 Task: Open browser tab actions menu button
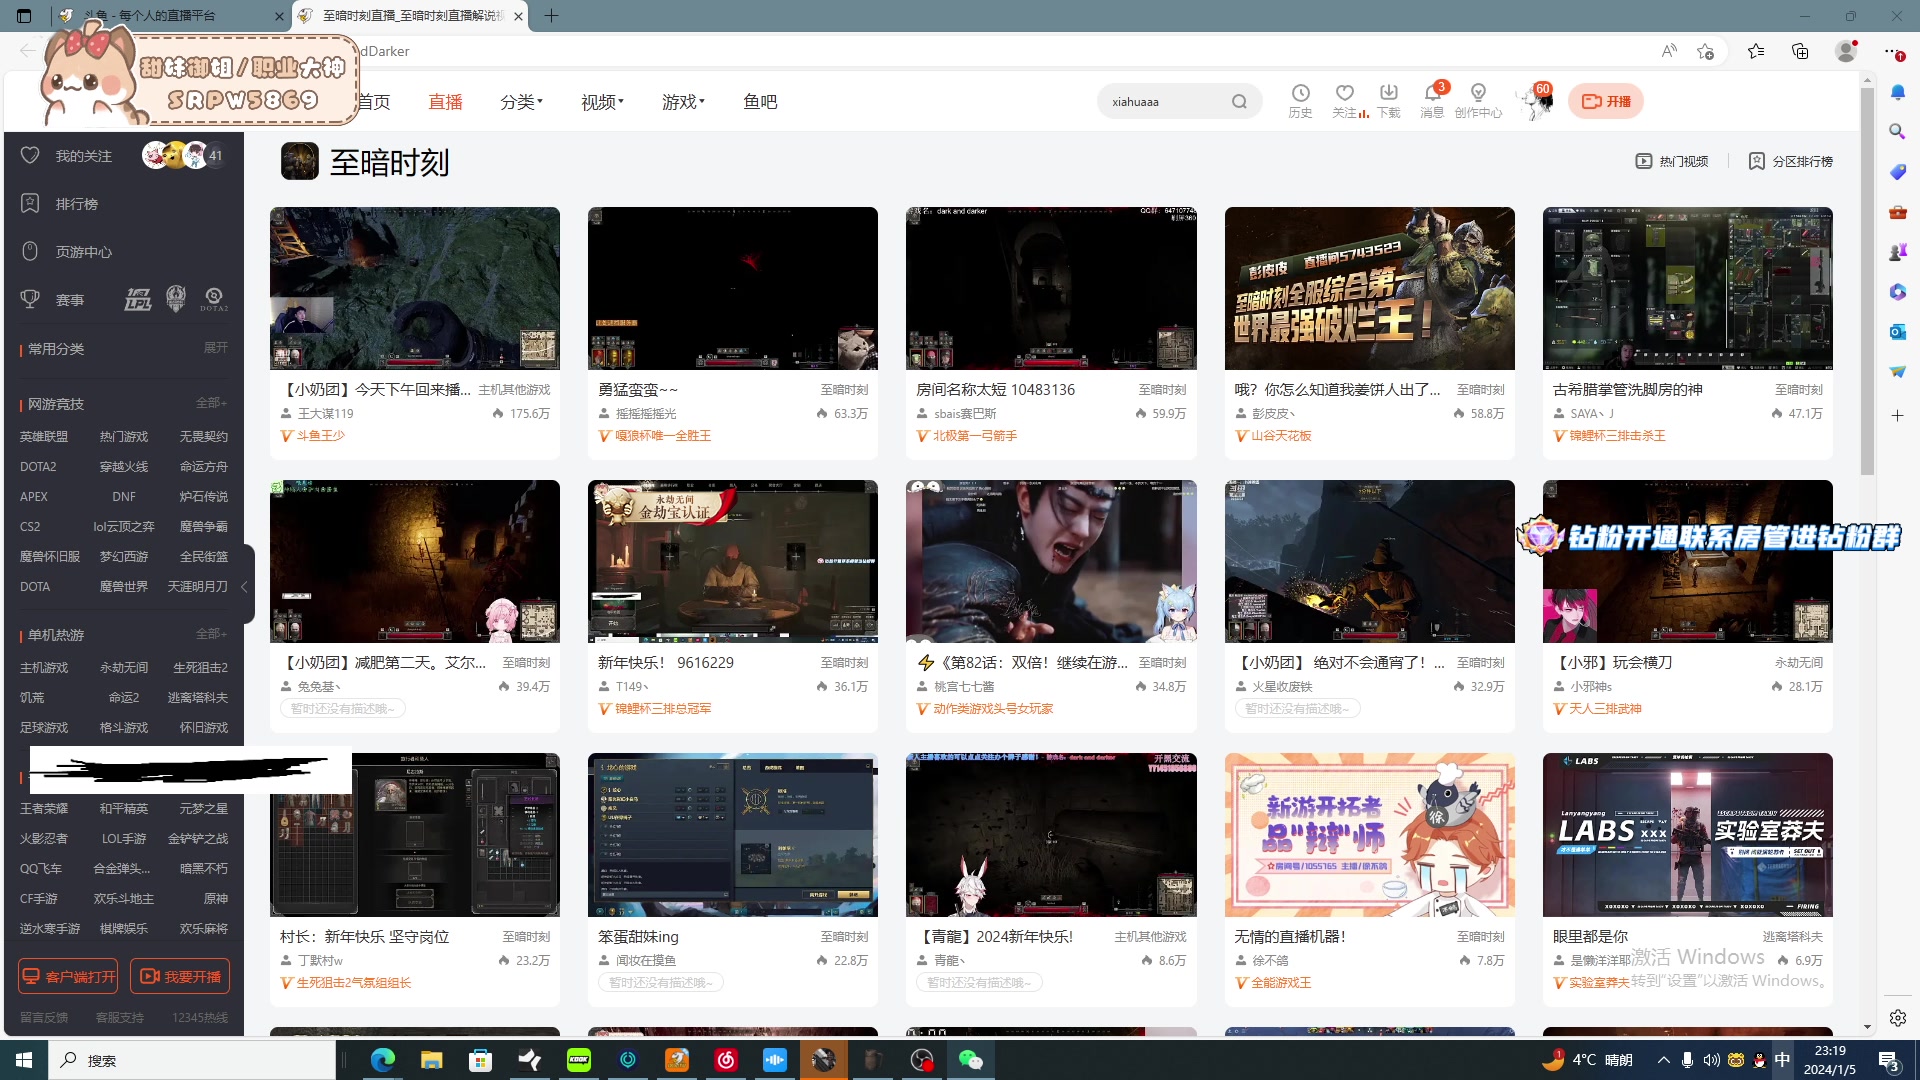pos(24,16)
